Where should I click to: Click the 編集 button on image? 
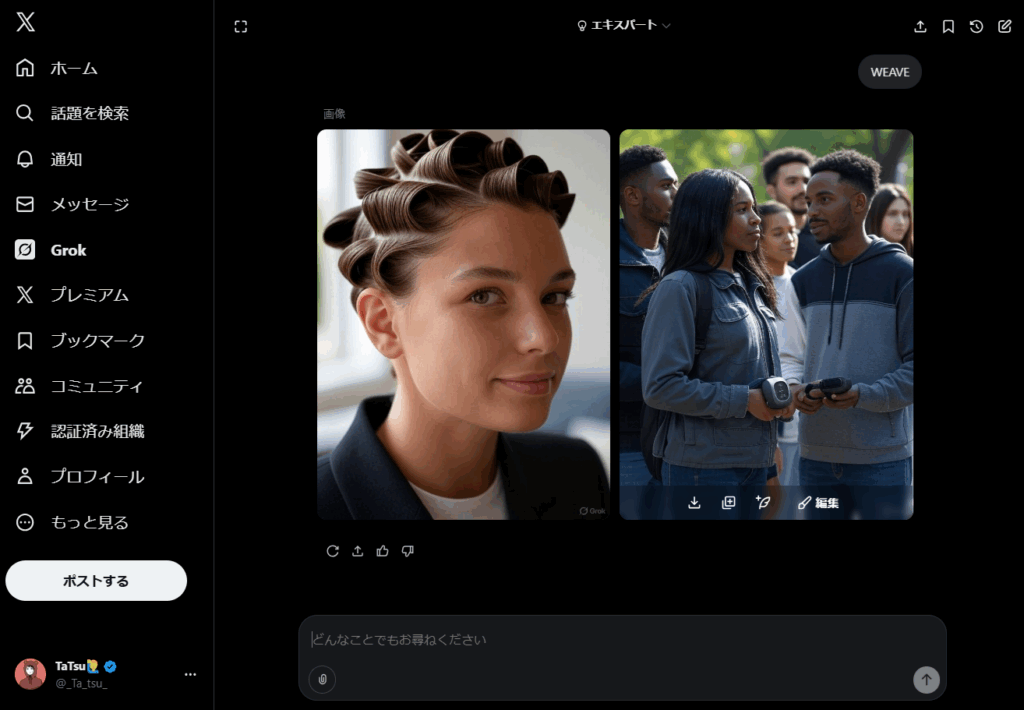tap(818, 503)
